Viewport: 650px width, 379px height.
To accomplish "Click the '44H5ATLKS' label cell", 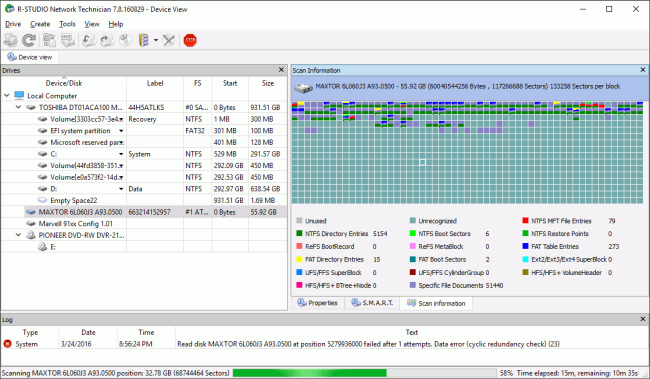I will [146, 107].
